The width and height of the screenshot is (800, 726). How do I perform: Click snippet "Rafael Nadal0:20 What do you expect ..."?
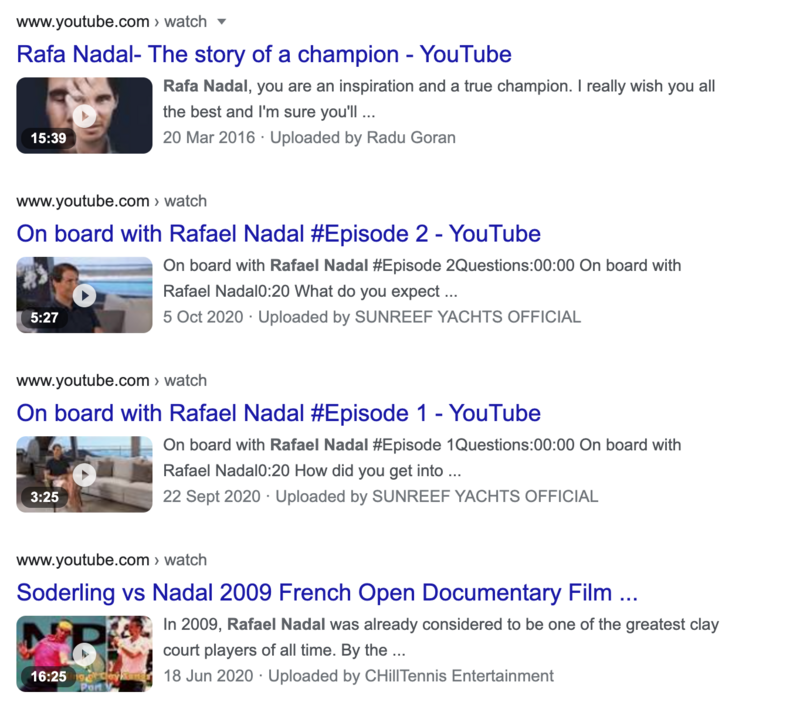pyautogui.click(x=310, y=292)
